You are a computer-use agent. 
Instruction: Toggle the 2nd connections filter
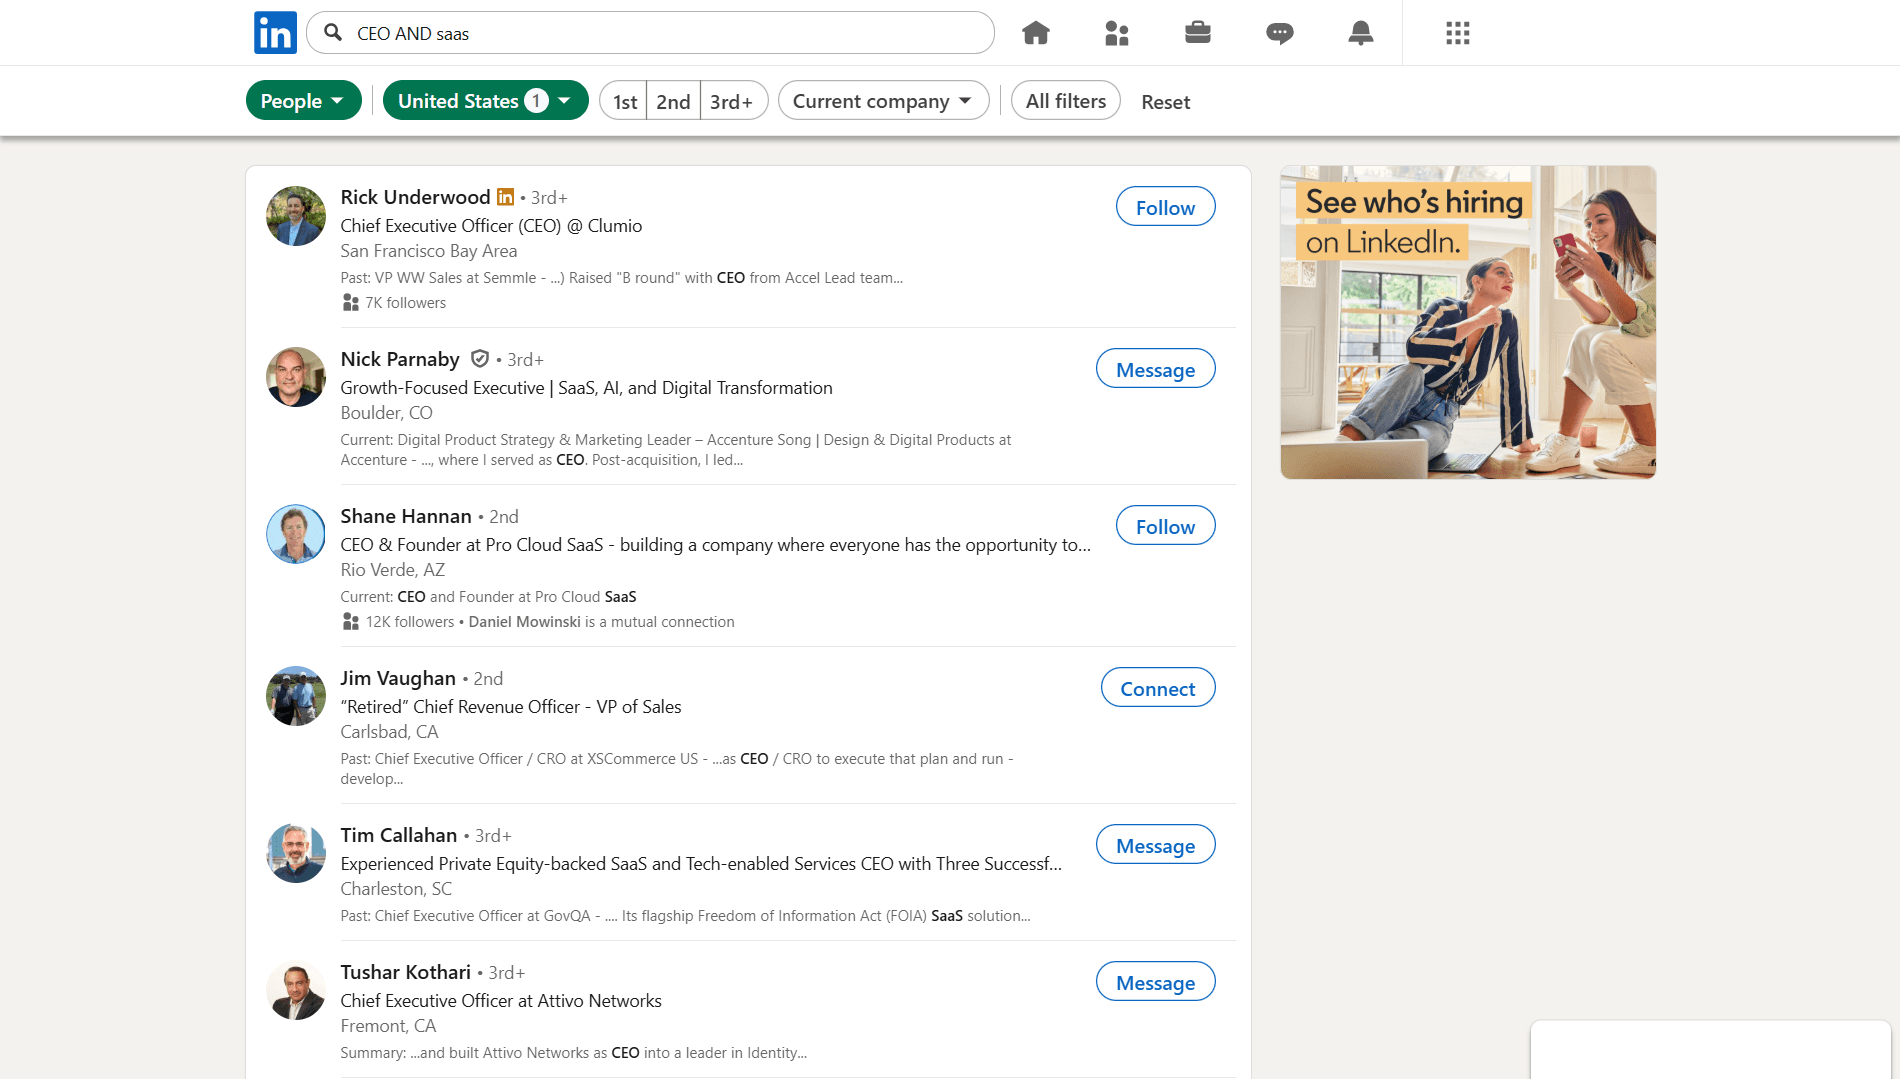click(x=673, y=101)
